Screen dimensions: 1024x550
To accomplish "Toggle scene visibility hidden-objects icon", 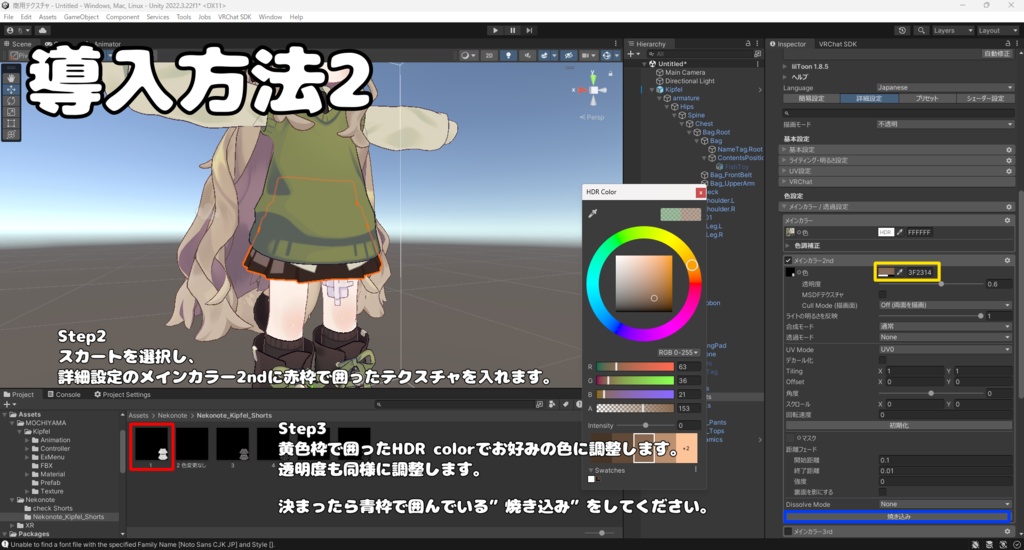I will pos(568,56).
